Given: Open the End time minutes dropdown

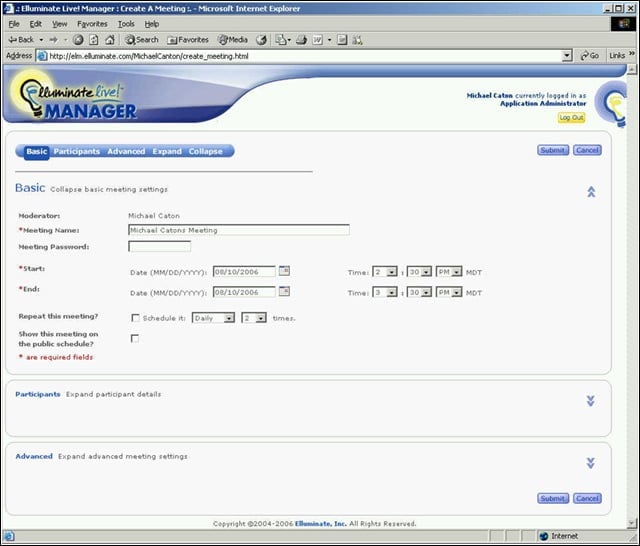Looking at the screenshot, I should (419, 292).
